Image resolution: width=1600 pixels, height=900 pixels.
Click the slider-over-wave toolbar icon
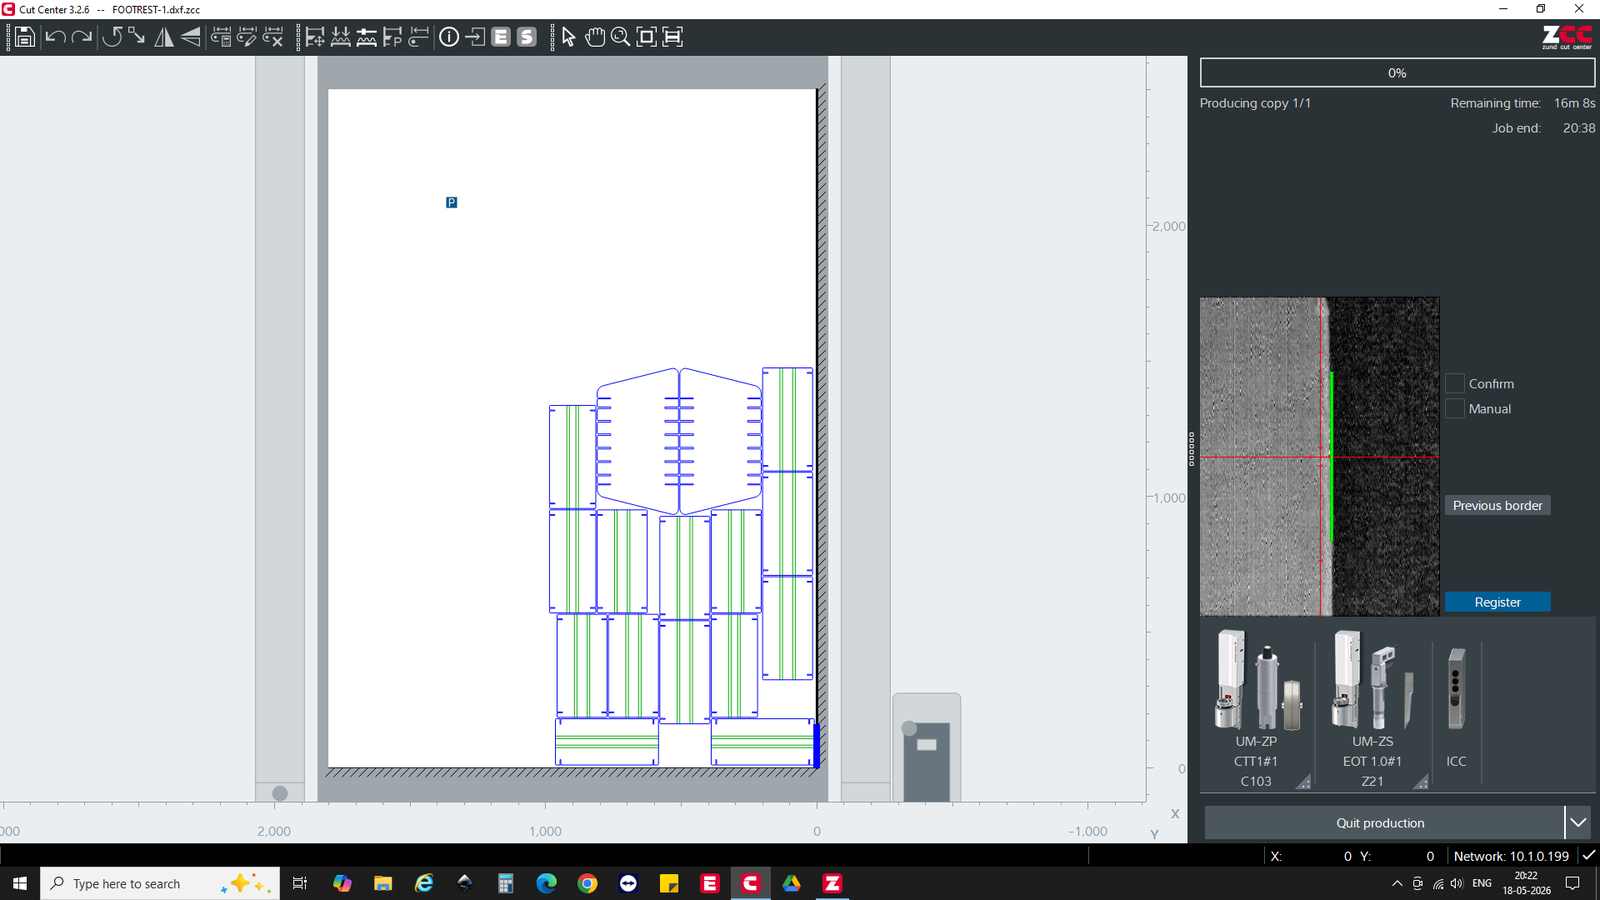tap(367, 37)
